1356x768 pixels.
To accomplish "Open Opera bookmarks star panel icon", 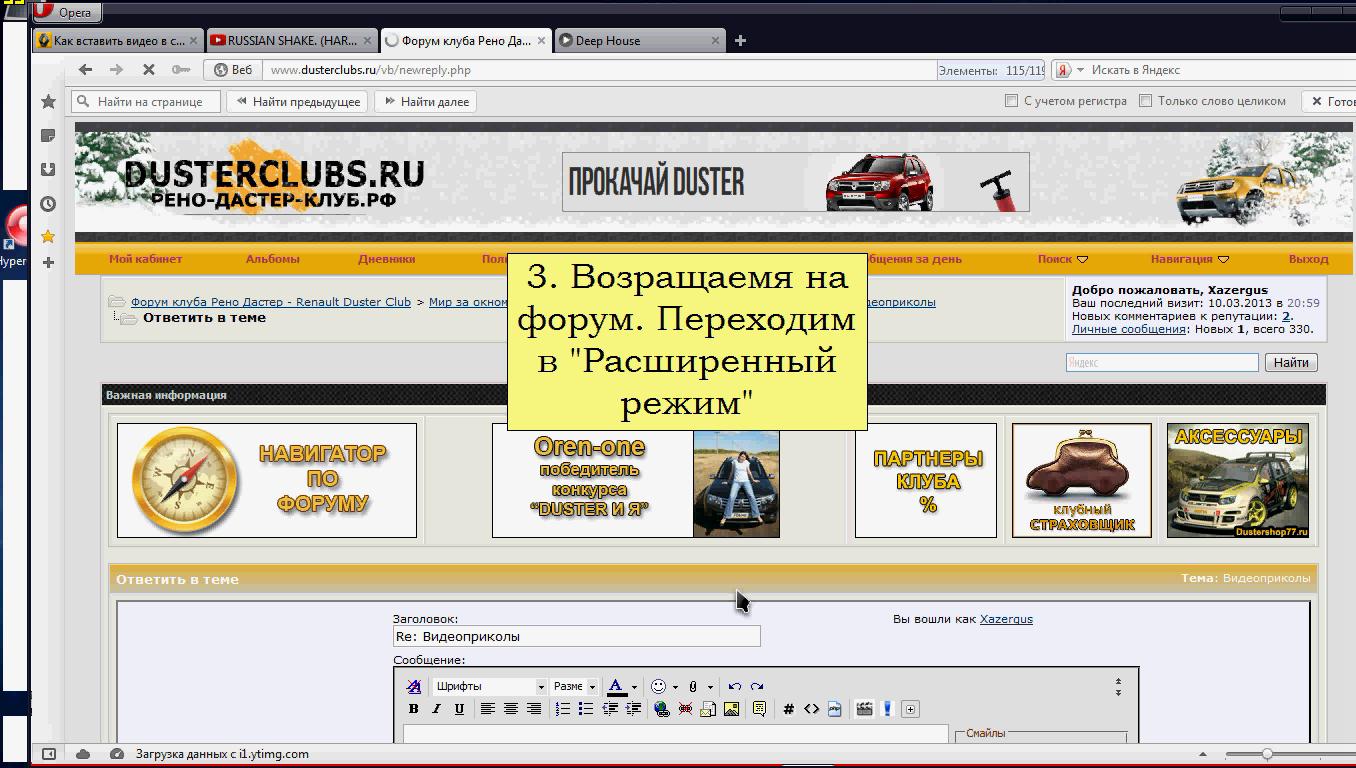I will point(47,101).
